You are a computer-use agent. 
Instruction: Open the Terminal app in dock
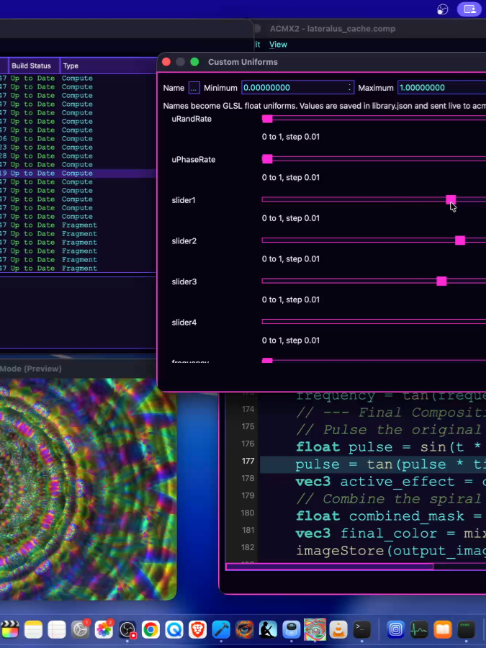362,629
